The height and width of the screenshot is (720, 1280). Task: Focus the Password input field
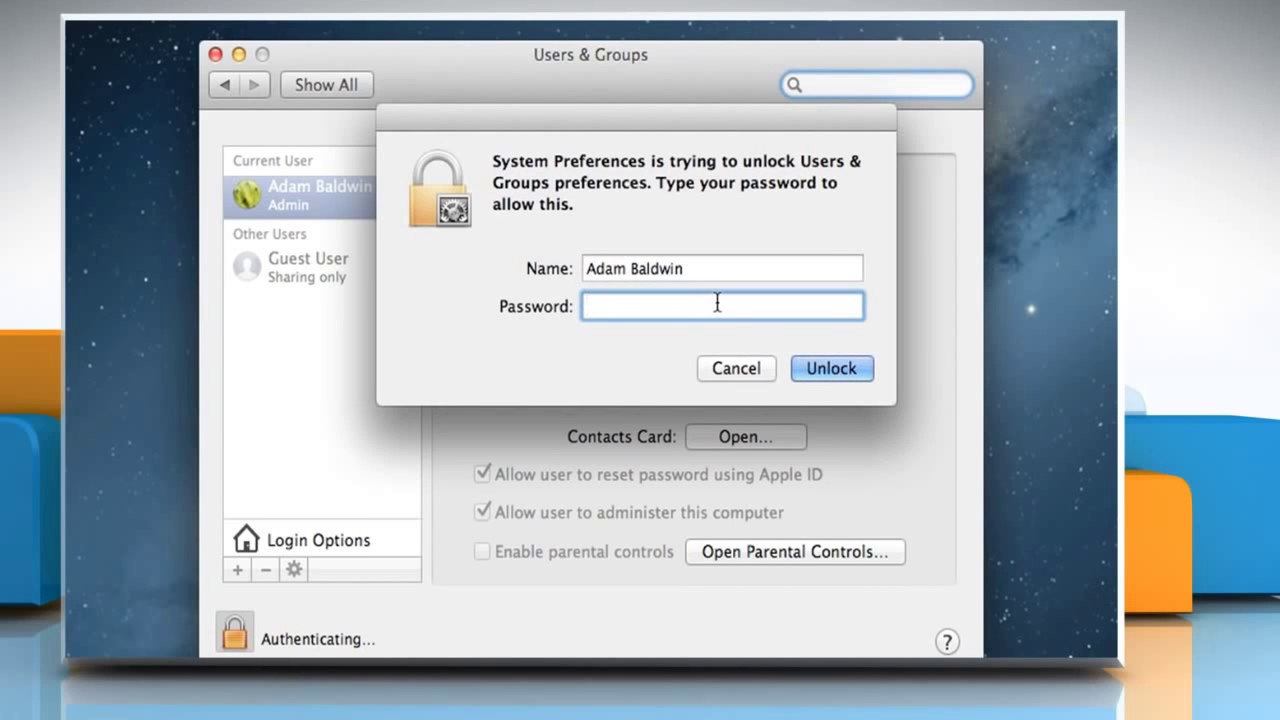(723, 306)
